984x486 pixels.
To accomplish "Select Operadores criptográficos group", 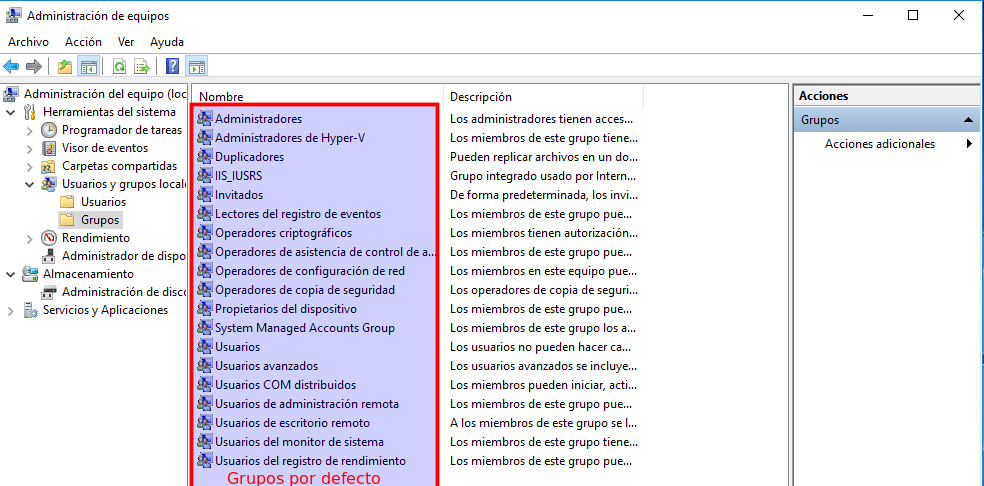I will click(284, 233).
